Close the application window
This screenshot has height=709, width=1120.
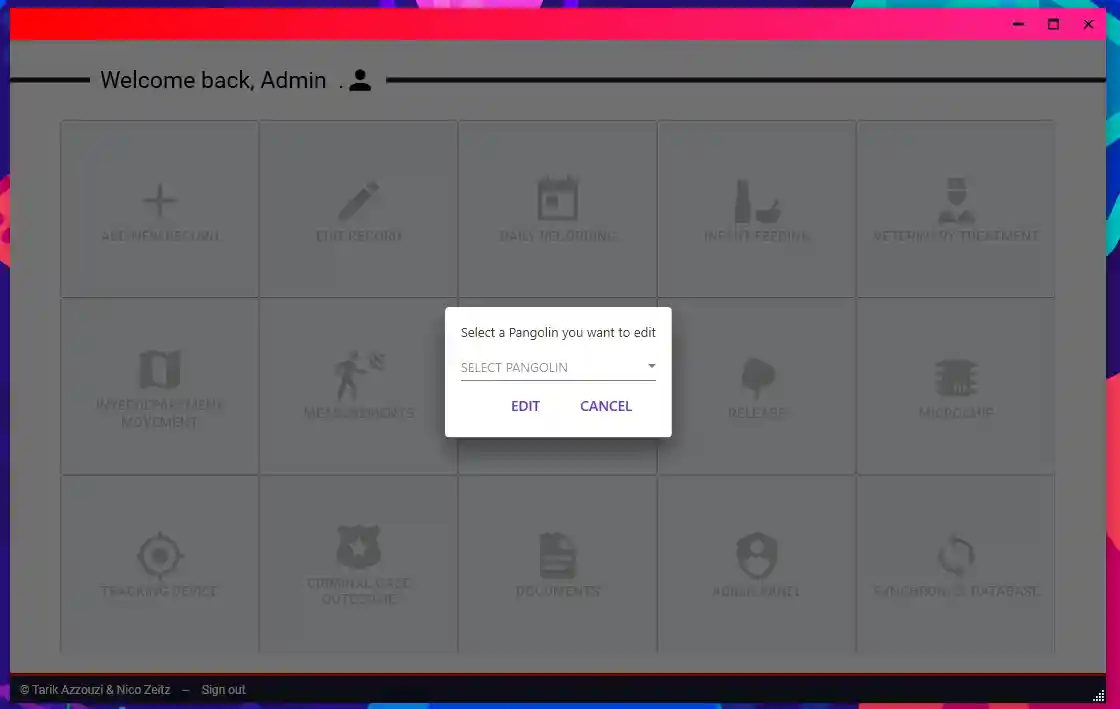[x=1089, y=24]
